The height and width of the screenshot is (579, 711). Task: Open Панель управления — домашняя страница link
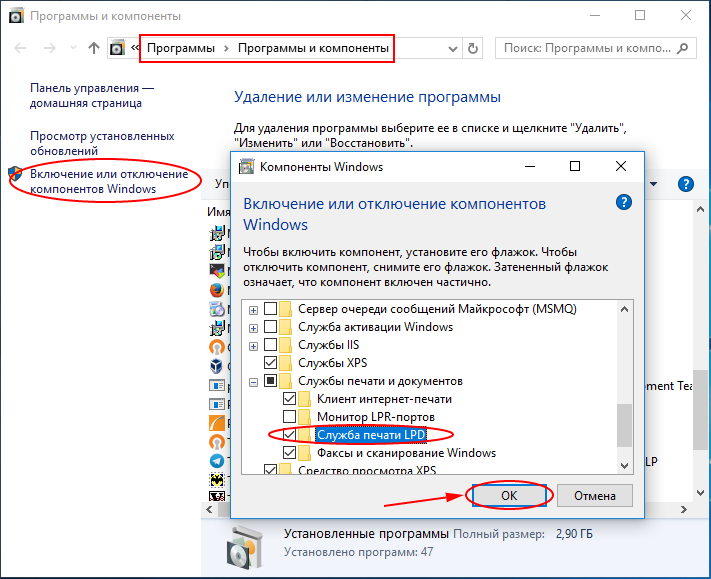coord(92,96)
